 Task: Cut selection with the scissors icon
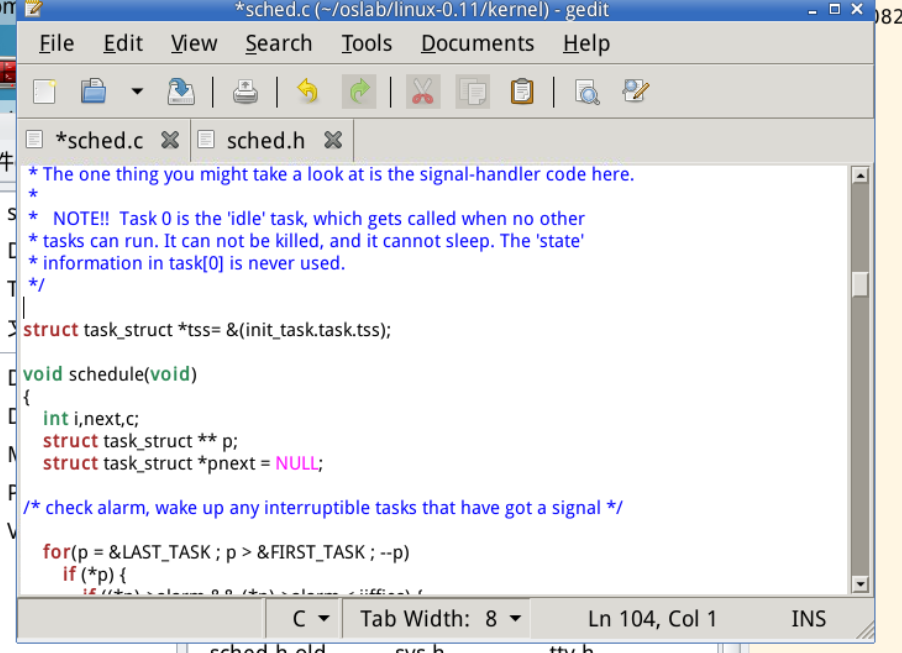[423, 92]
